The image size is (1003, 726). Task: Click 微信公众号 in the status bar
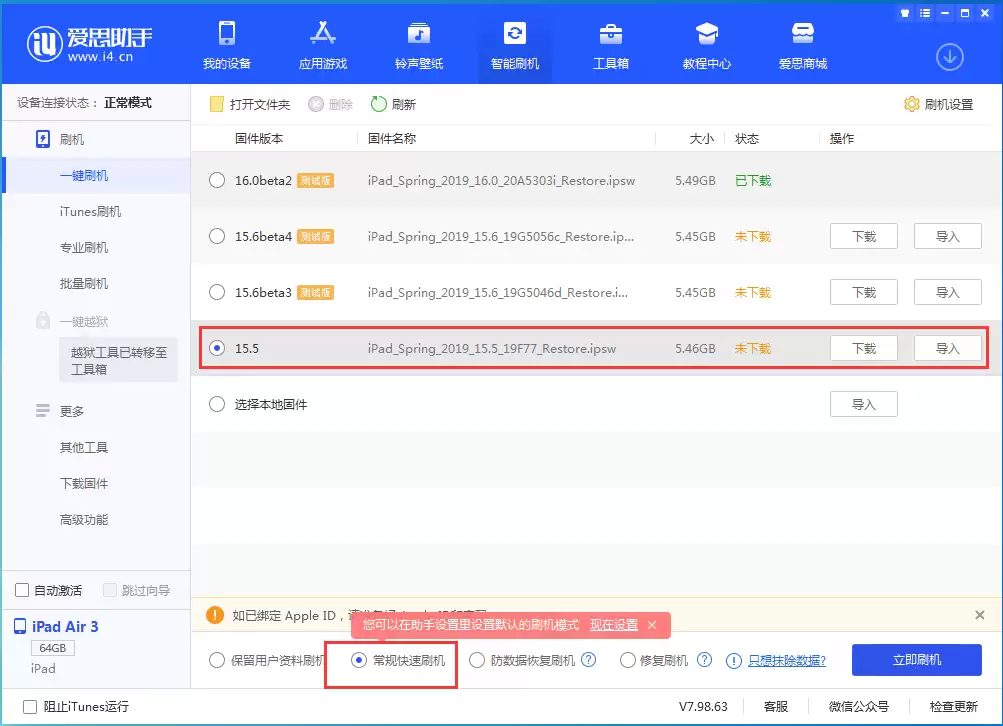coord(858,707)
